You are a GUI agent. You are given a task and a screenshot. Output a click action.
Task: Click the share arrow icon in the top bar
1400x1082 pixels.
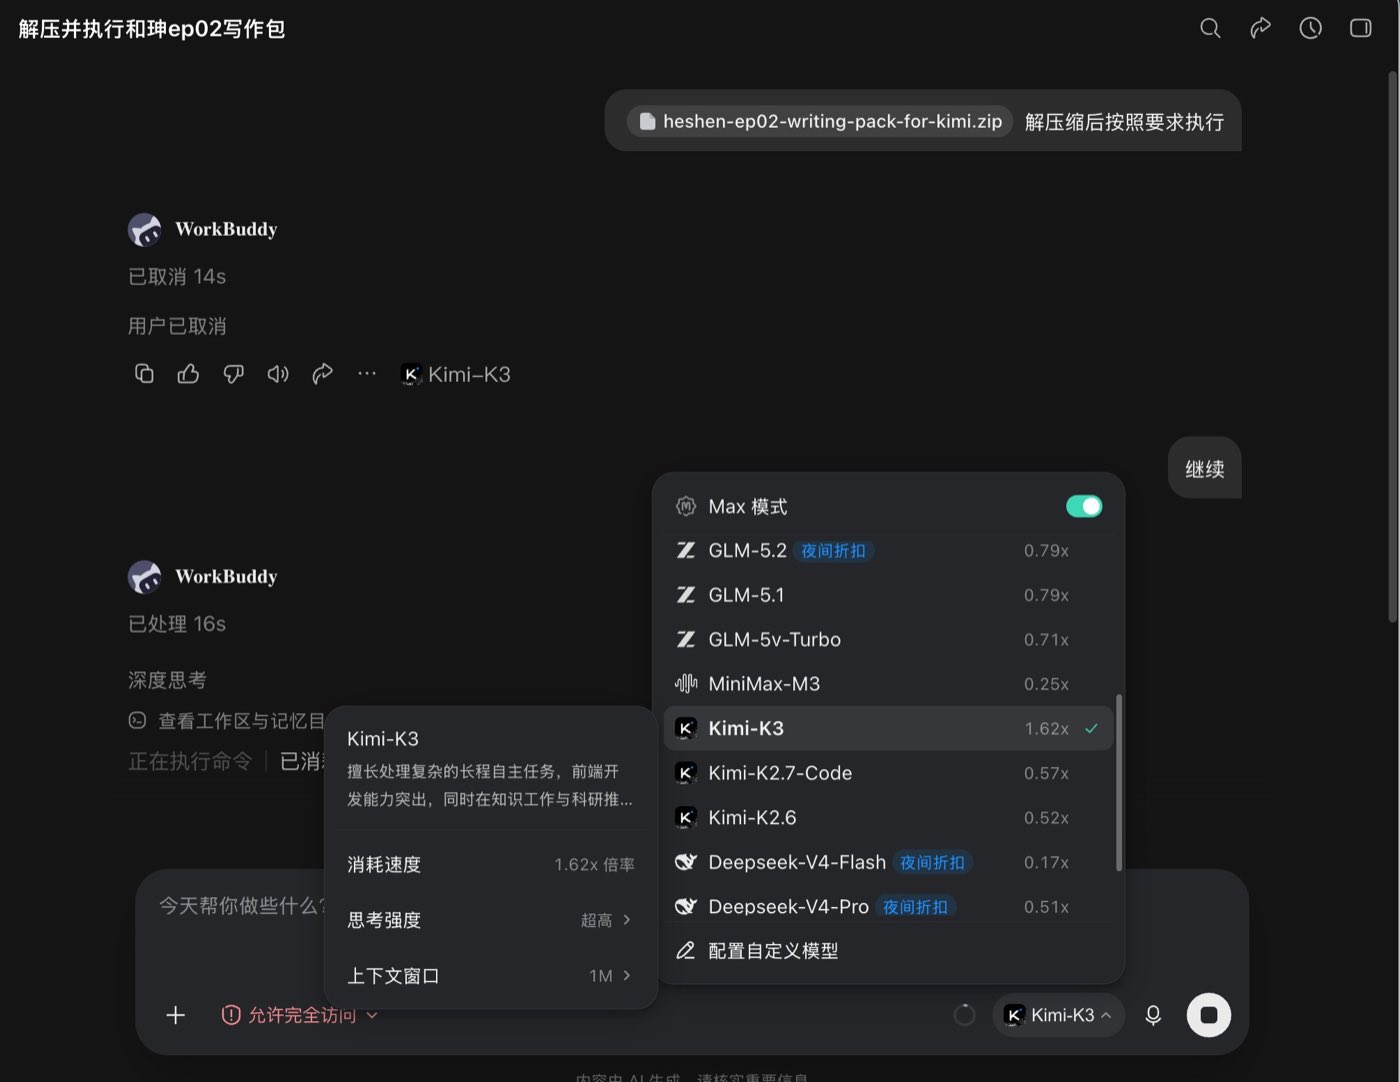1260,28
